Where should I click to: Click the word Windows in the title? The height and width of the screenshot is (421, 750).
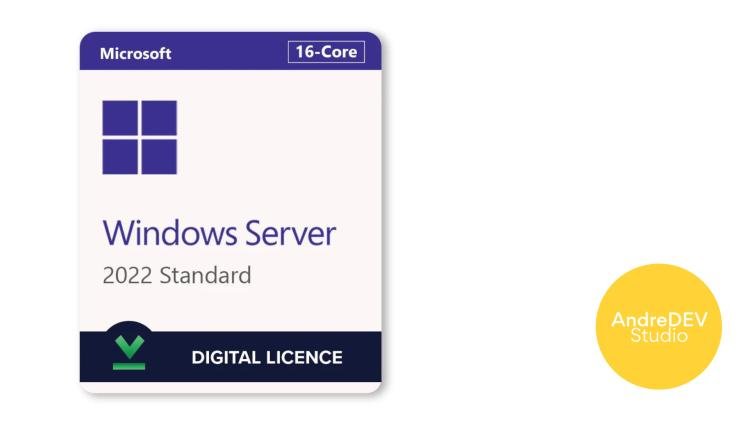(x=170, y=233)
